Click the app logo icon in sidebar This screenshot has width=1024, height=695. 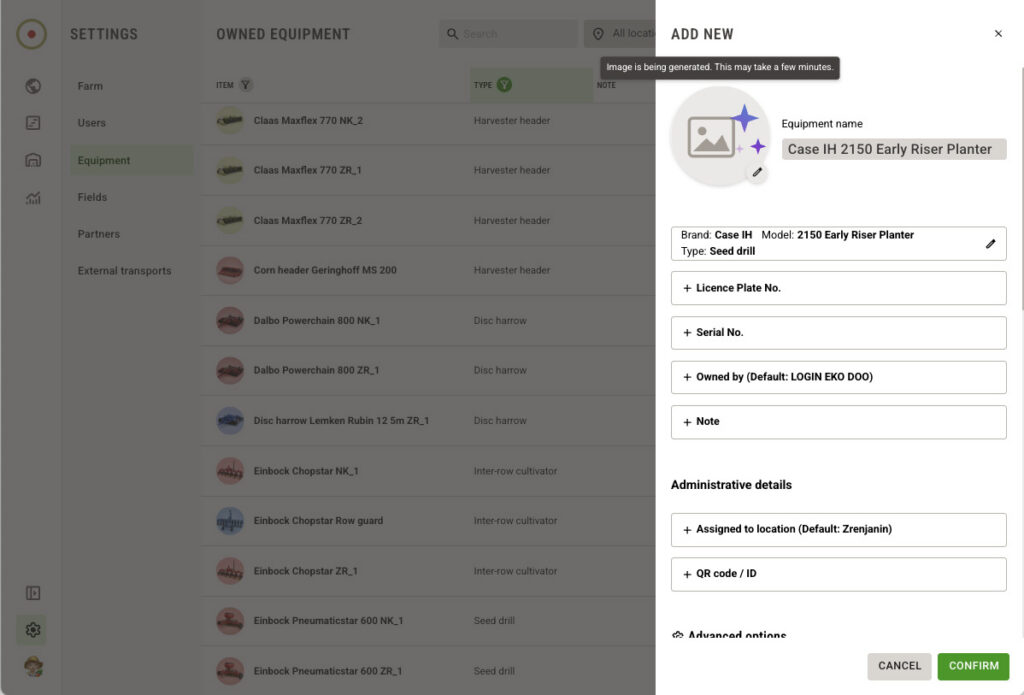pos(31,34)
